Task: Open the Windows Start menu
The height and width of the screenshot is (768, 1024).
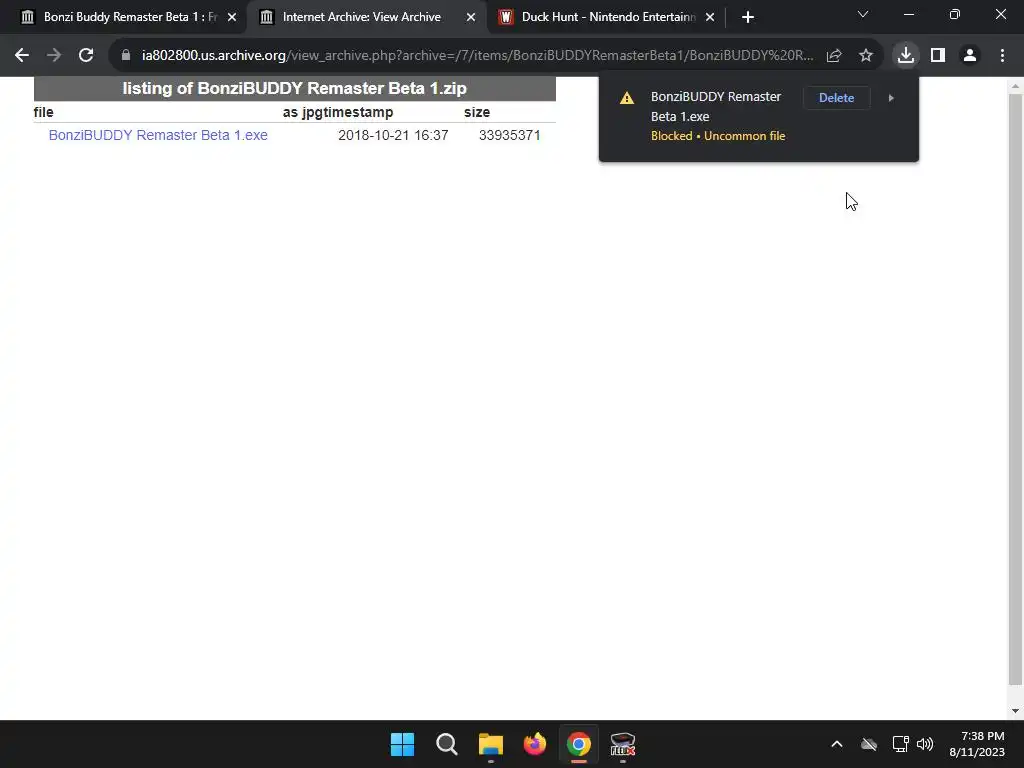Action: pos(402,744)
